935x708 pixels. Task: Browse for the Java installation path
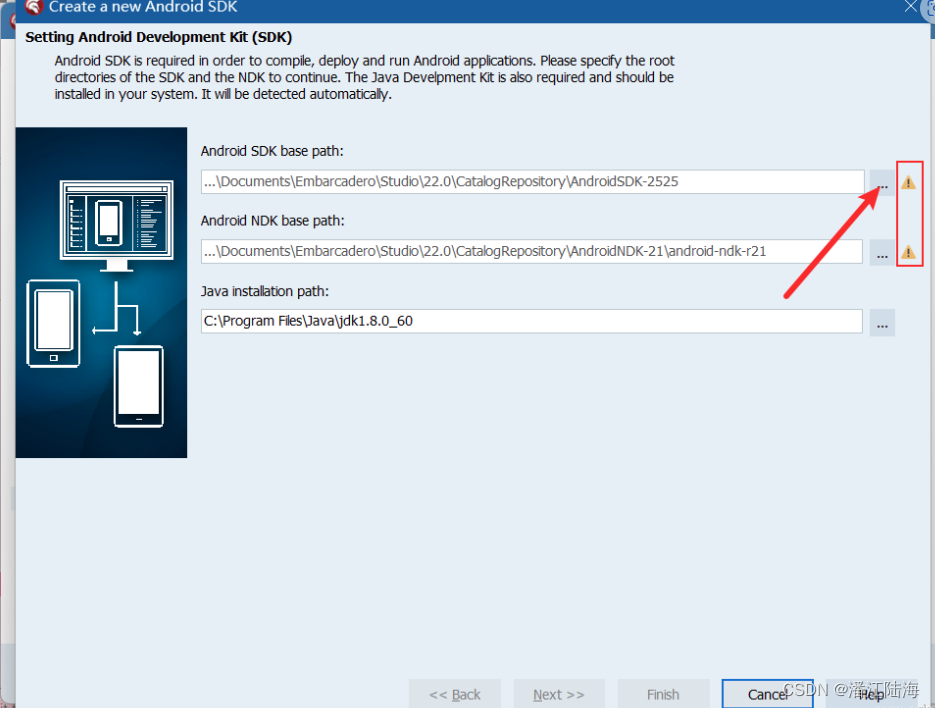882,323
